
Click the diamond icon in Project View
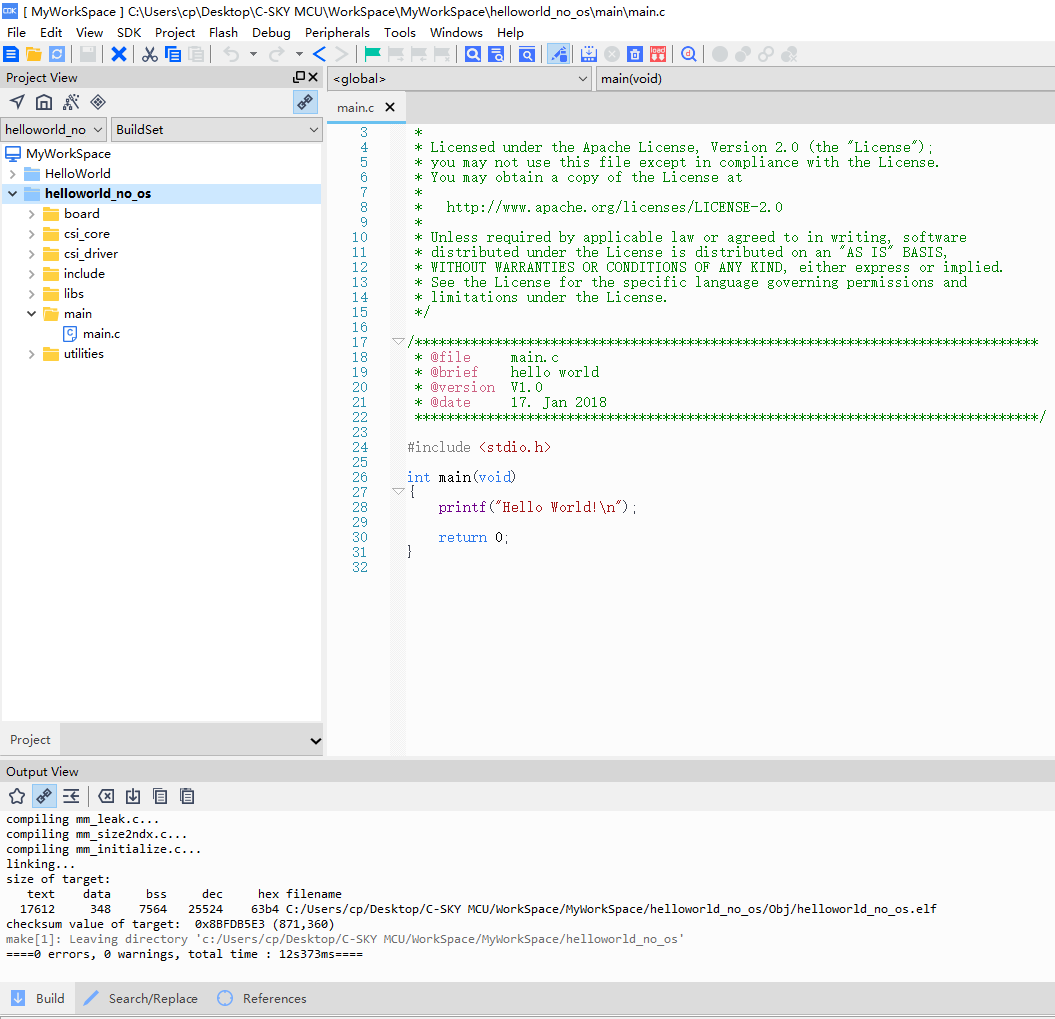click(x=98, y=102)
